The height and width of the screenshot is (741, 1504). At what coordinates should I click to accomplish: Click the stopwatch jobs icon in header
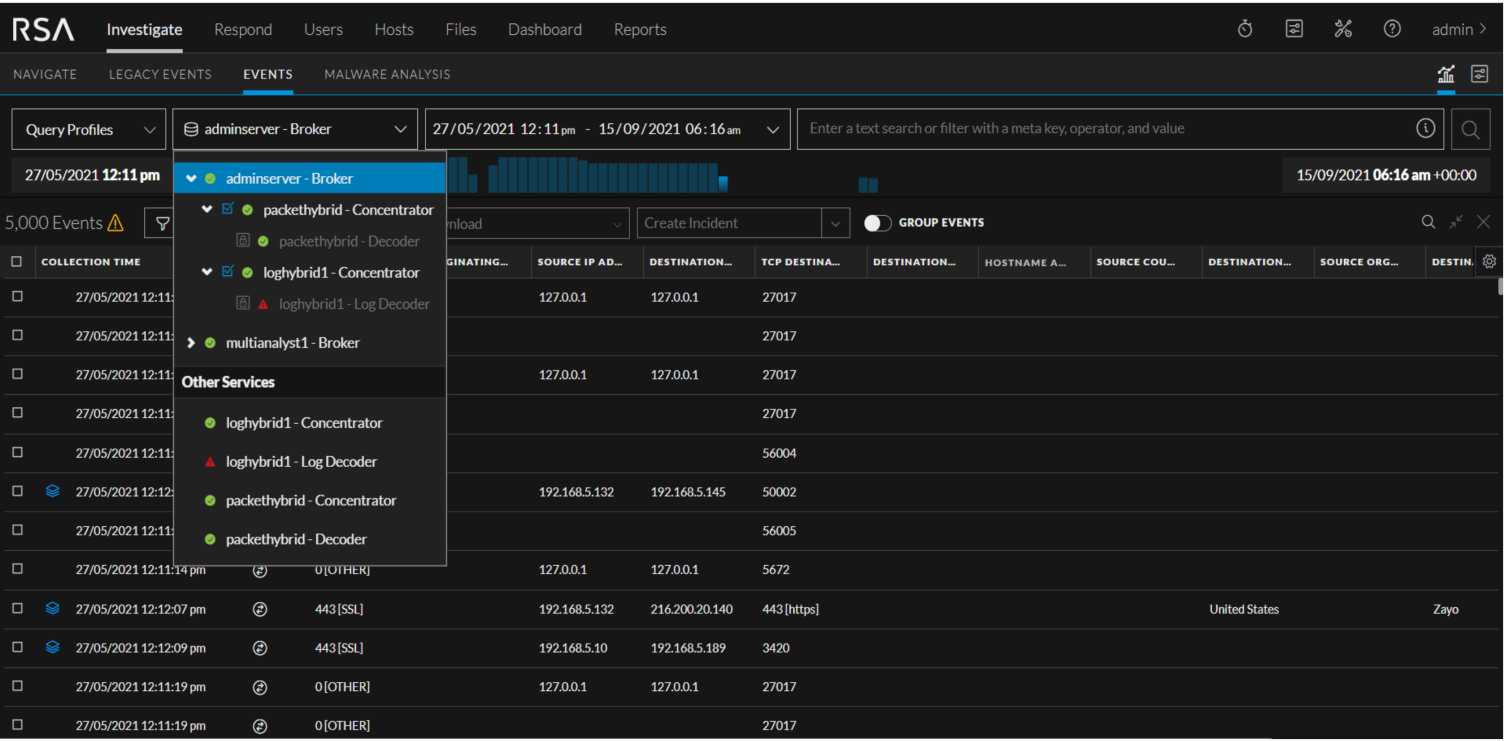(1245, 29)
